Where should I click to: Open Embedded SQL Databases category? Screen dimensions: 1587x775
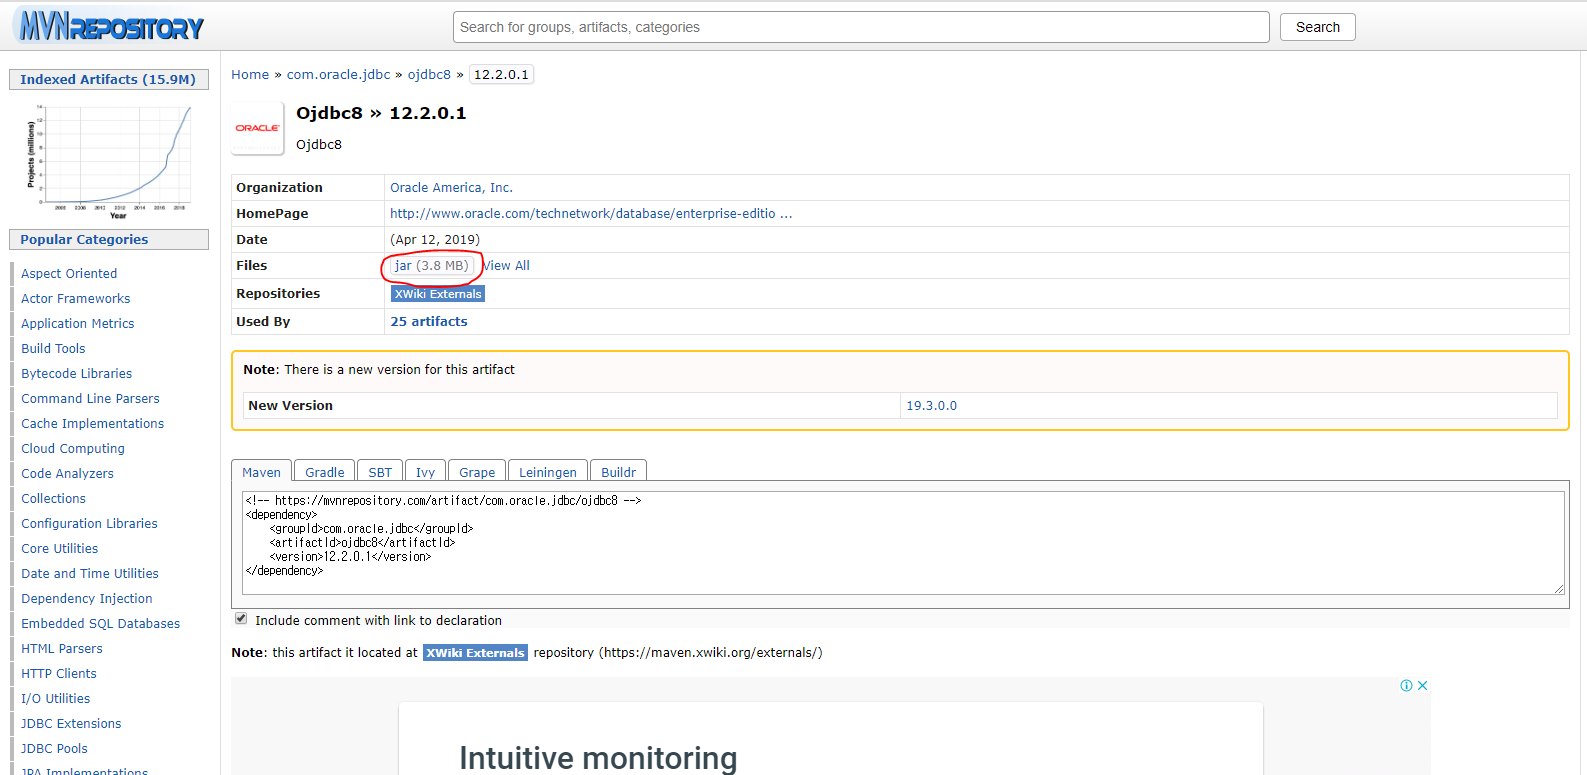pyautogui.click(x=101, y=624)
